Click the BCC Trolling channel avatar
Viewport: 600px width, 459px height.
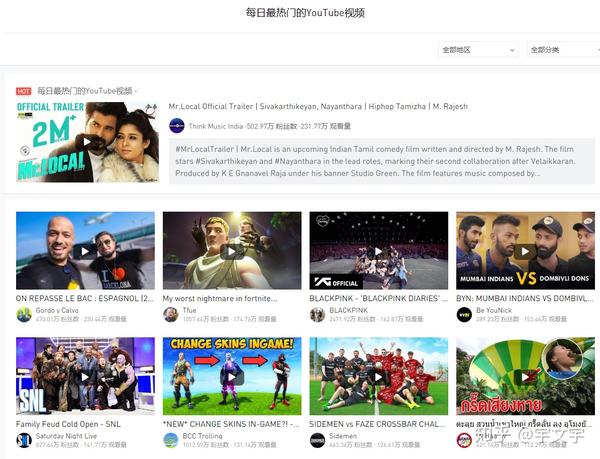click(x=171, y=440)
